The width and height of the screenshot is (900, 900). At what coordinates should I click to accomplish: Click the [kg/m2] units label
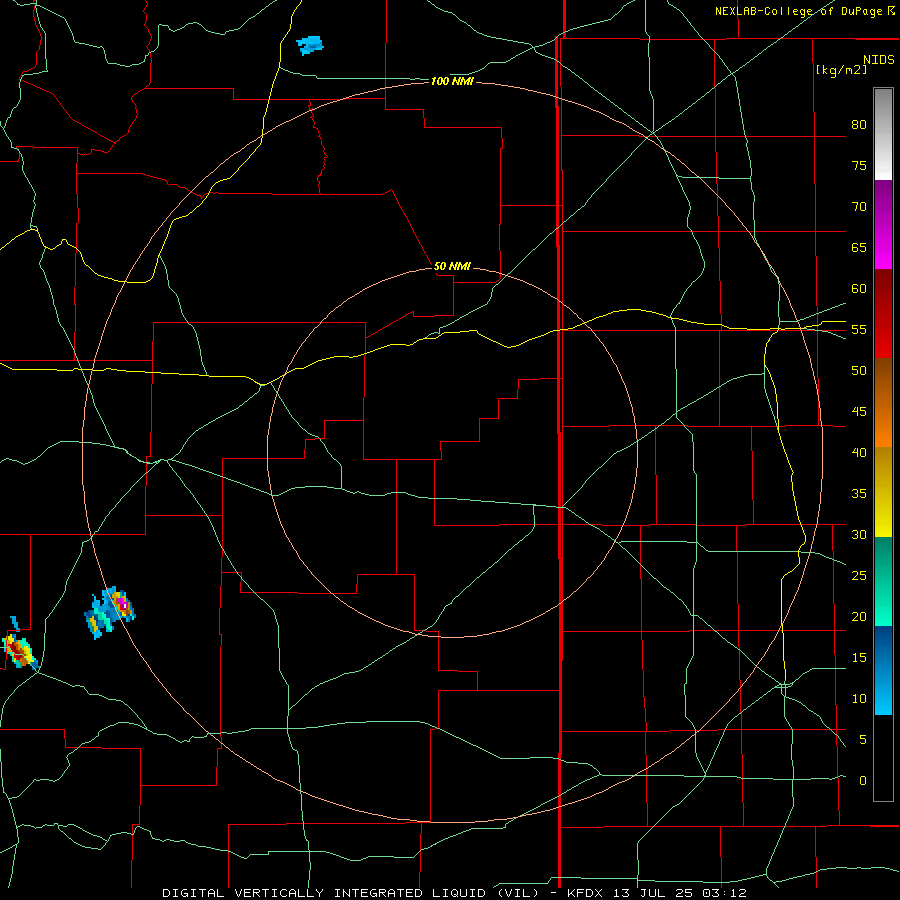coord(841,70)
